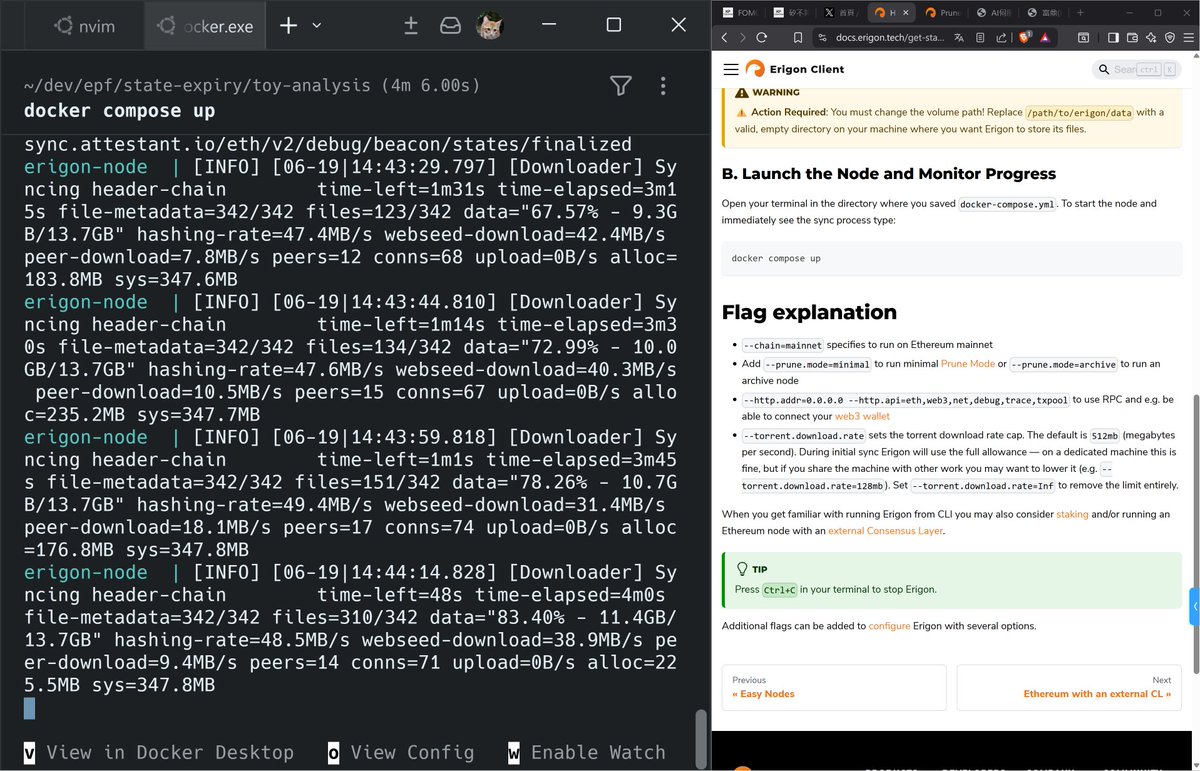1200x771 pixels.
Task: Open a new browser tab
Action: click(x=1080, y=13)
